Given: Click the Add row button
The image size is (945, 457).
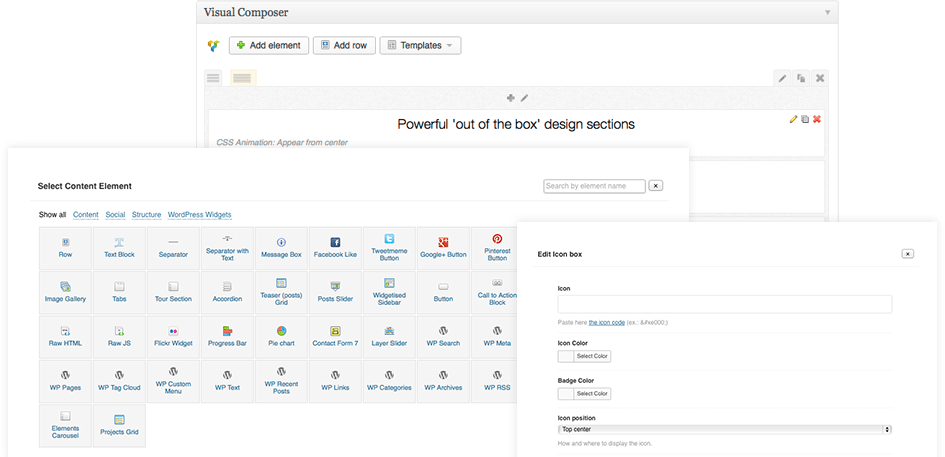Looking at the screenshot, I should click(344, 45).
